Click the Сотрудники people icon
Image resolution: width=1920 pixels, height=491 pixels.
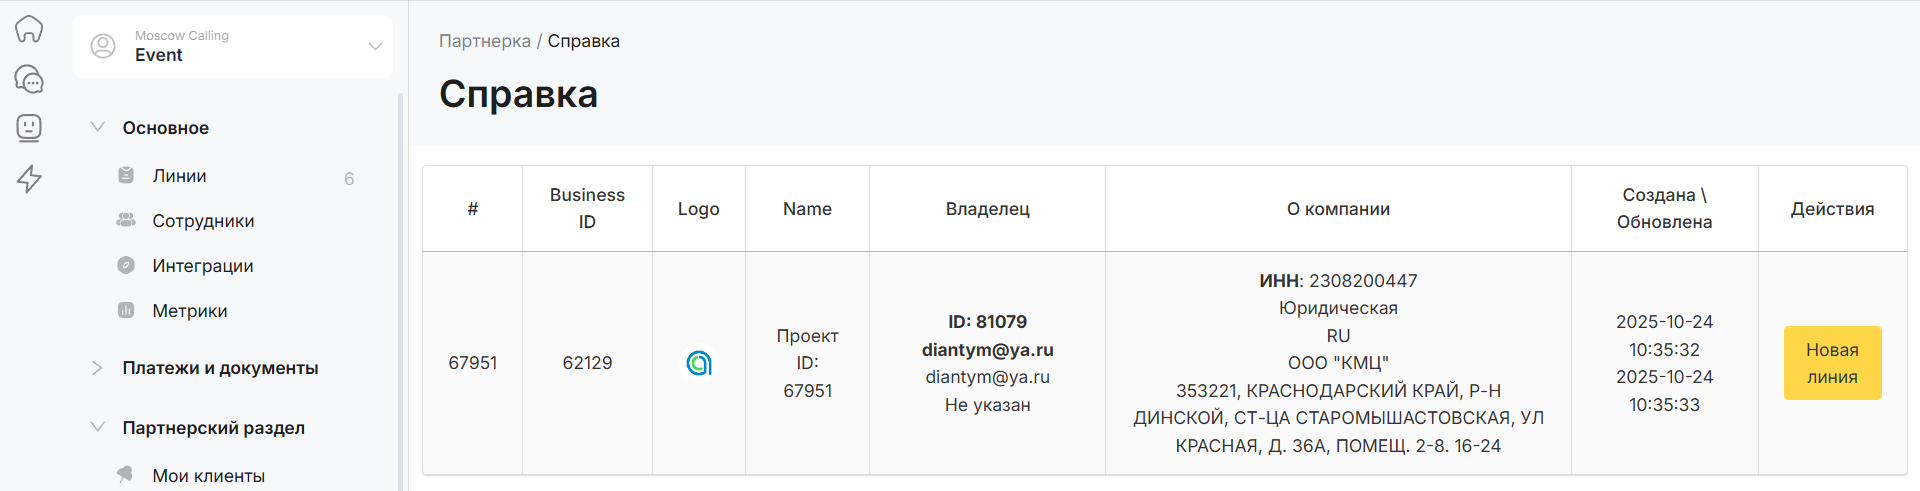coord(126,221)
